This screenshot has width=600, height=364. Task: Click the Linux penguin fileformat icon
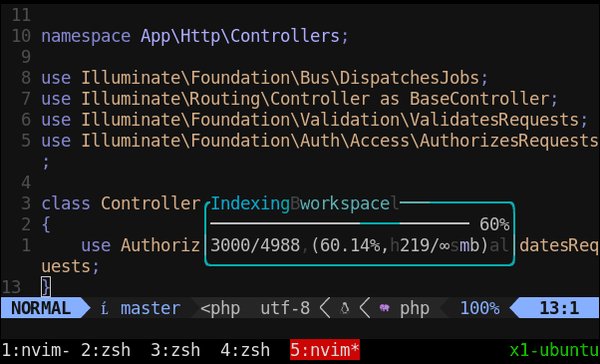(345, 308)
